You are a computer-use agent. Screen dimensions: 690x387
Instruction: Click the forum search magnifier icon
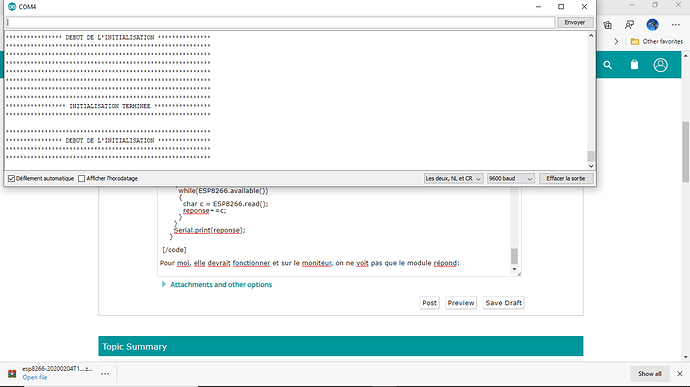(x=608, y=65)
